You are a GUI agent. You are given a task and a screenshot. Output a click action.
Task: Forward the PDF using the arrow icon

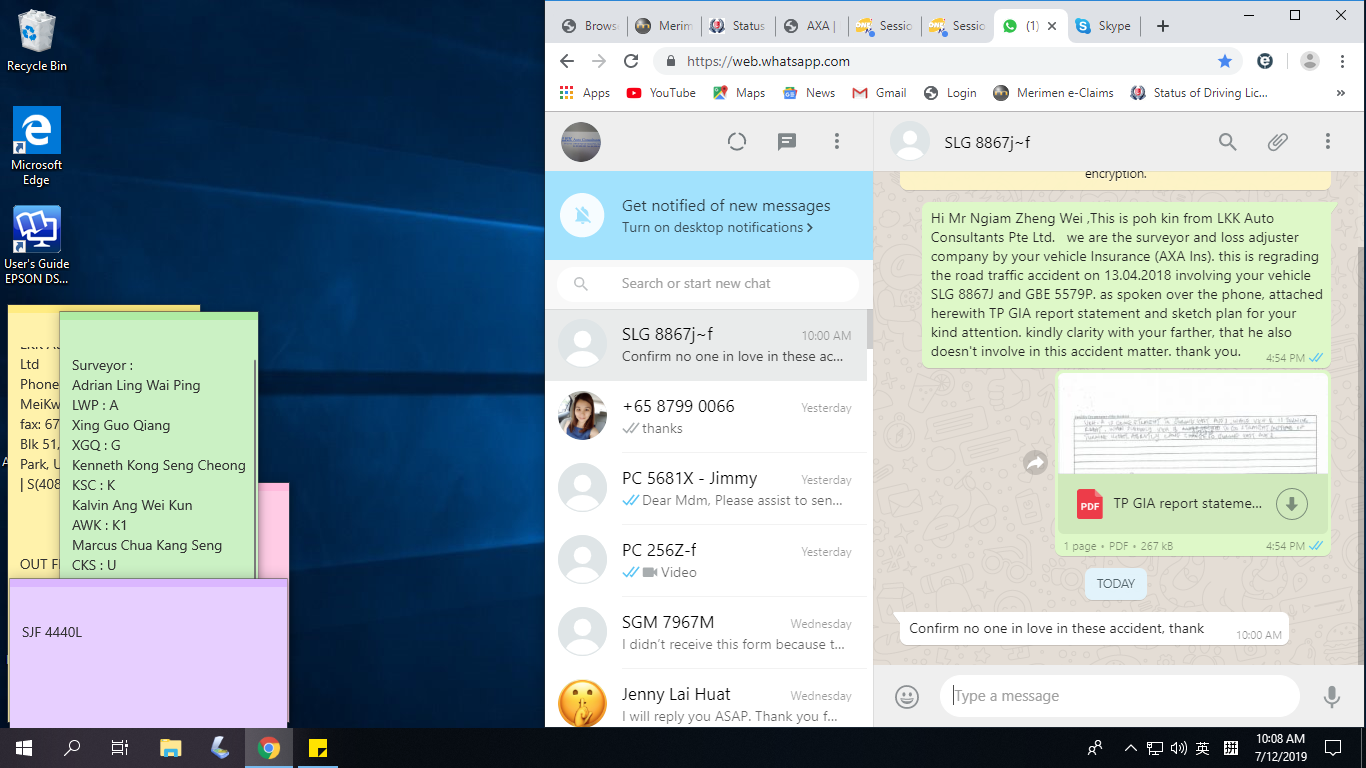tap(1035, 462)
